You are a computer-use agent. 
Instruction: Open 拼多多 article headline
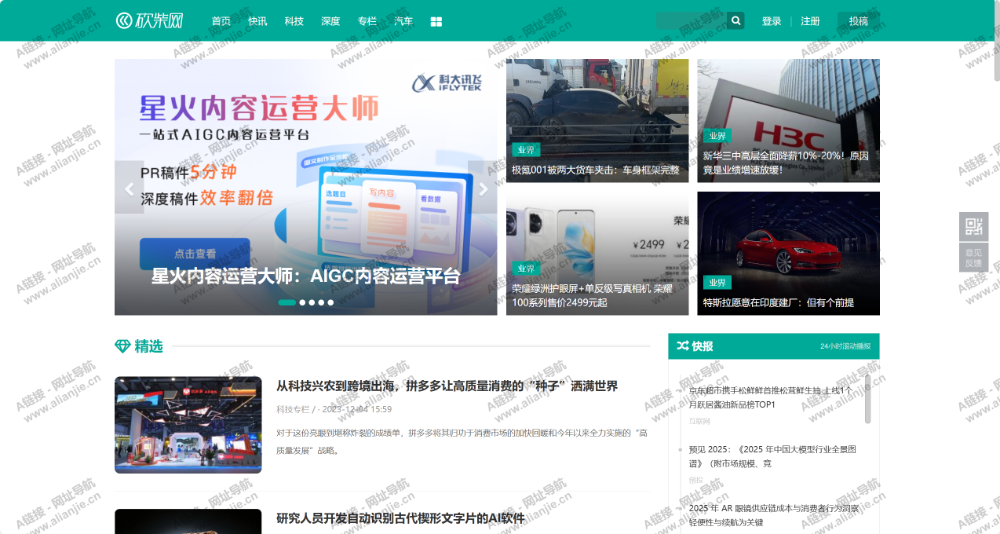446,386
